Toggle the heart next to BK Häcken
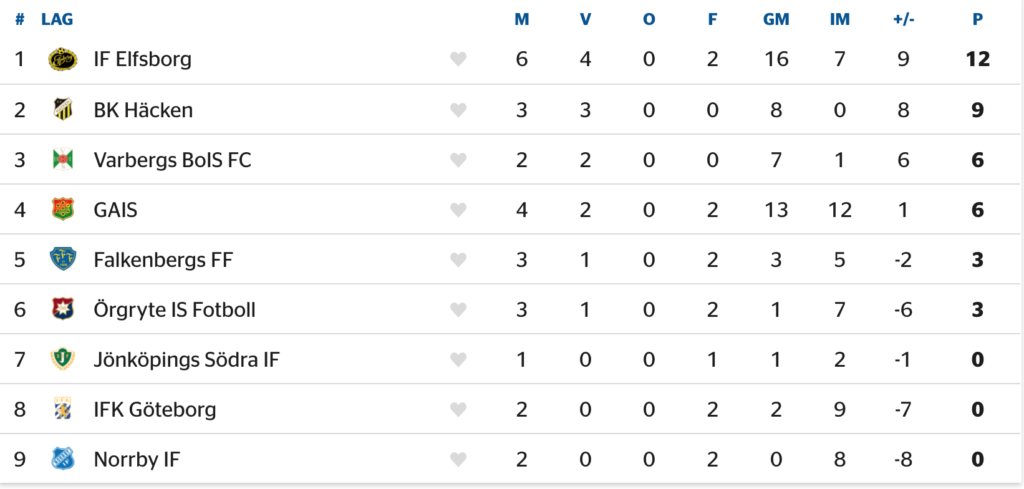1024x489 pixels. [x=458, y=110]
